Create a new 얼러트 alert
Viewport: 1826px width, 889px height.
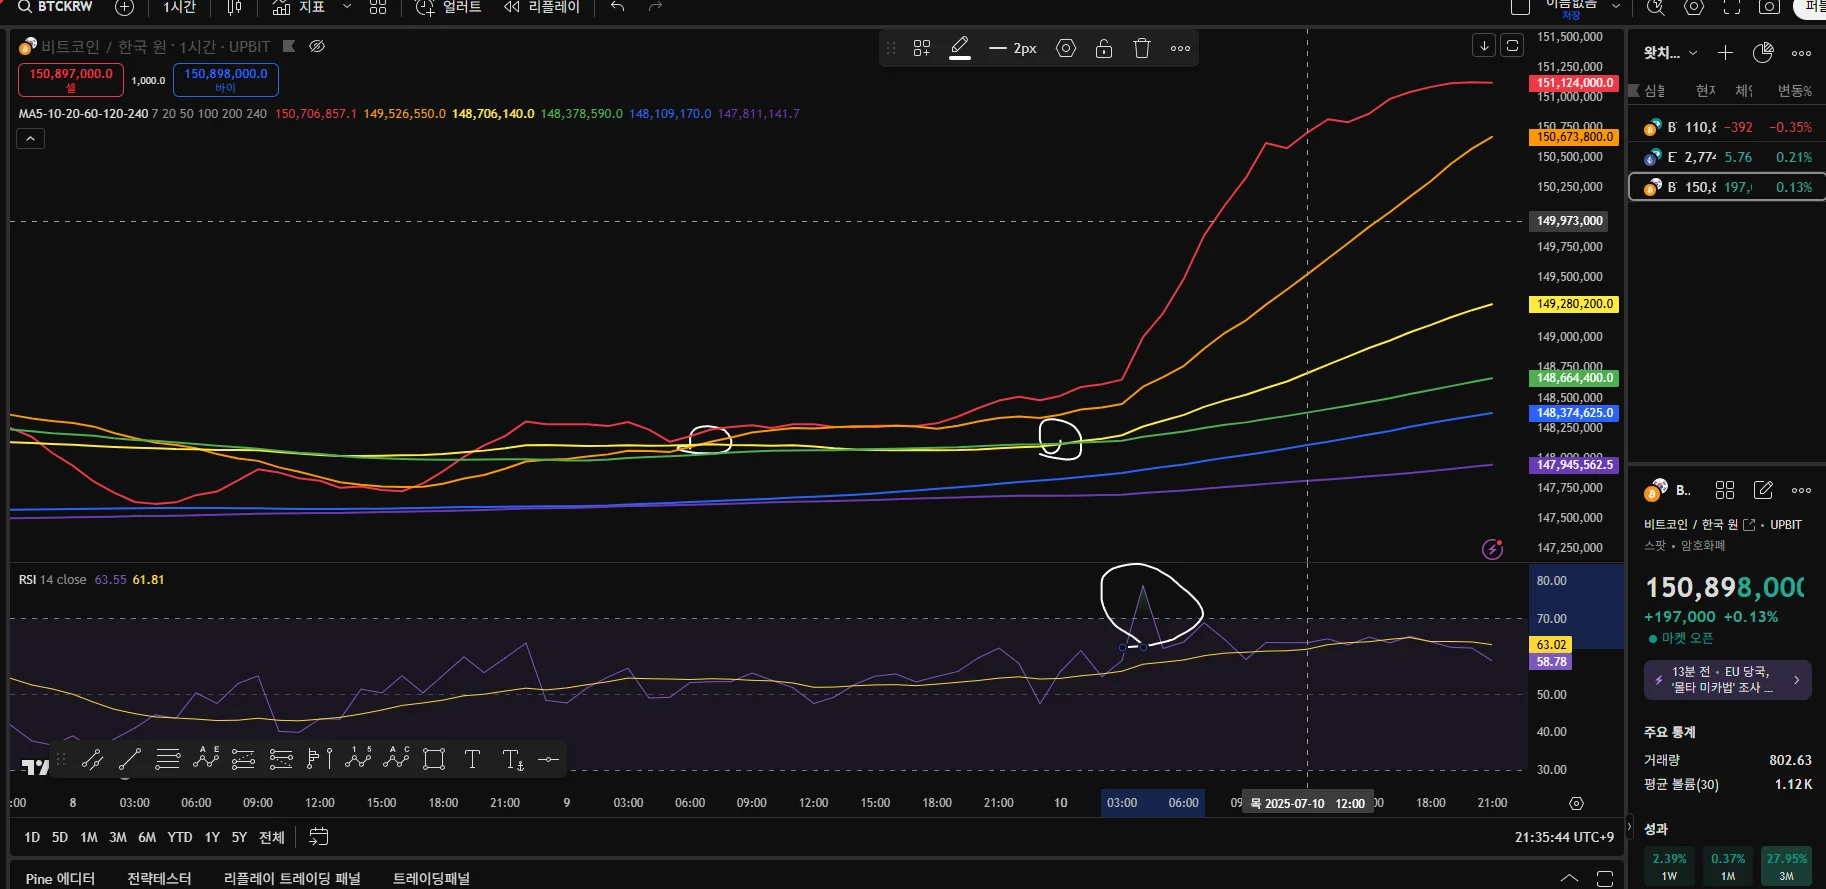point(448,7)
